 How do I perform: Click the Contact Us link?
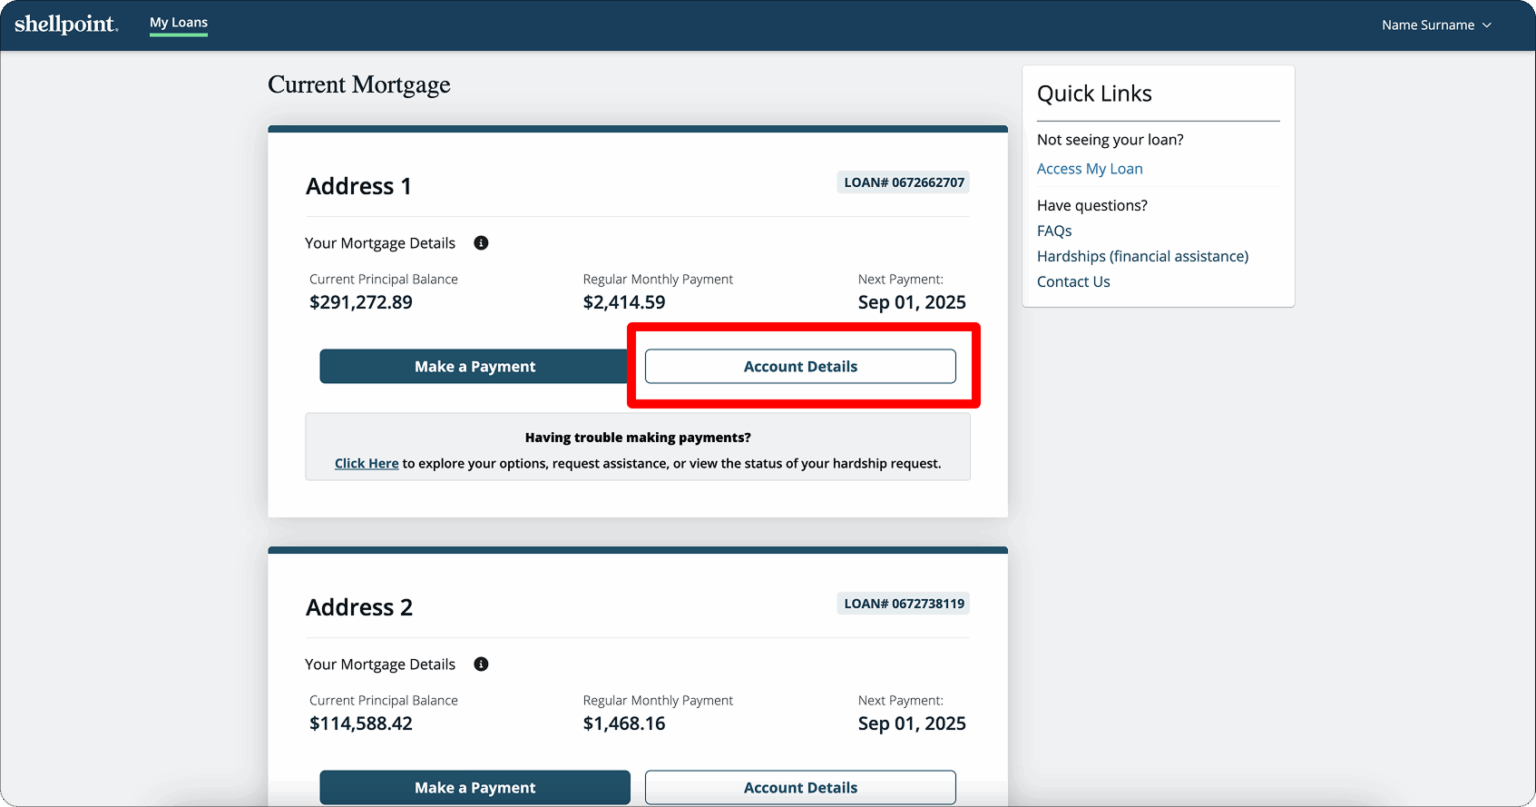click(1073, 282)
